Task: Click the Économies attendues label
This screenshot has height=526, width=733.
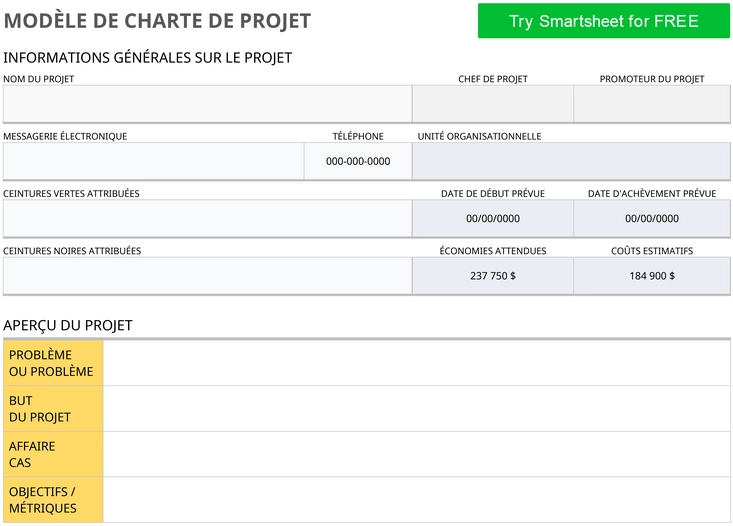Action: (493, 251)
